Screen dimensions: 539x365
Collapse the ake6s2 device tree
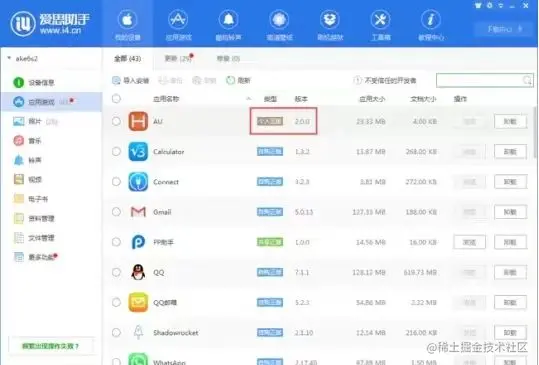tap(9, 58)
